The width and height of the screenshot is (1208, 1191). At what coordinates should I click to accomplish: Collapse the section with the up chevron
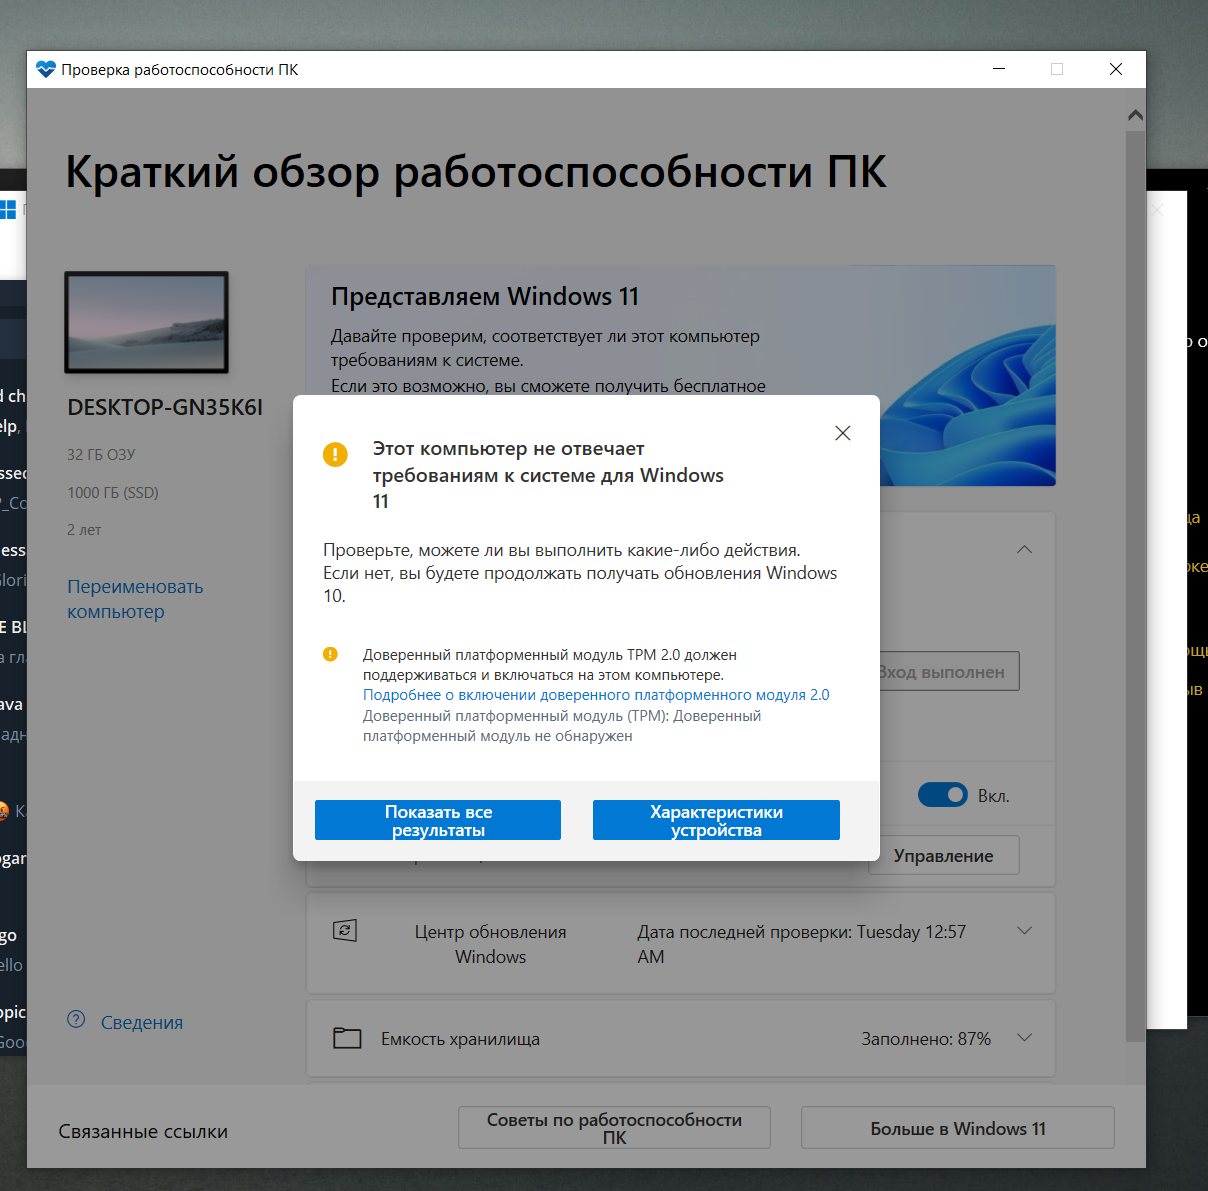1024,550
